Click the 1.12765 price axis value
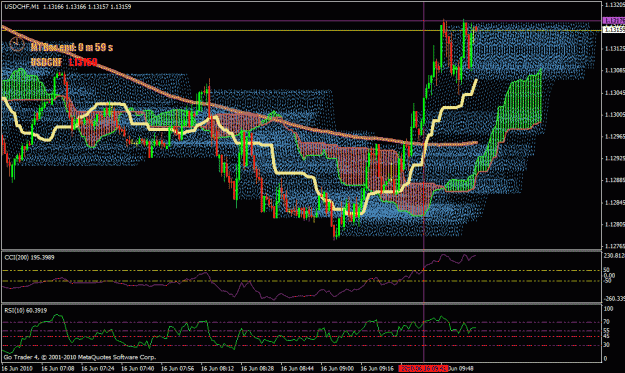The height and width of the screenshot is (373, 625). 614,246
